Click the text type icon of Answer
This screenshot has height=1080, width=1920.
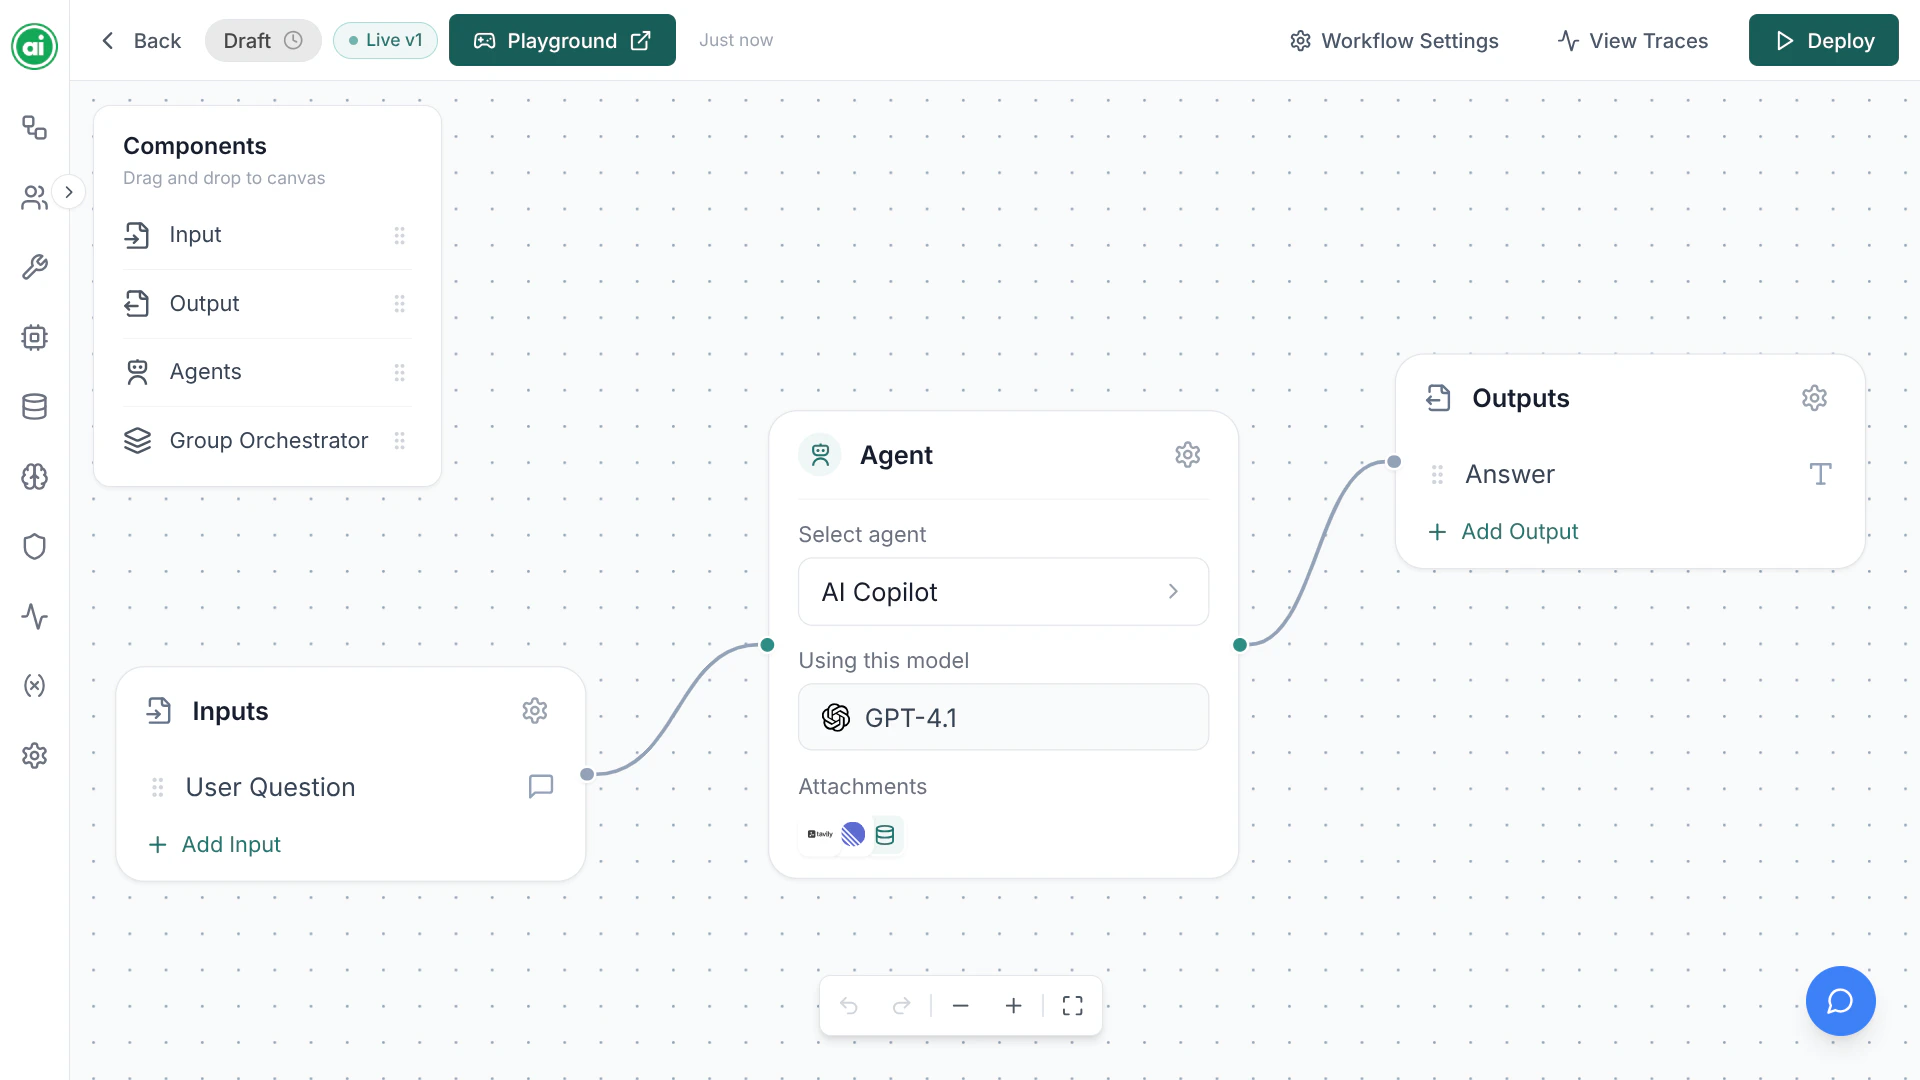point(1821,474)
